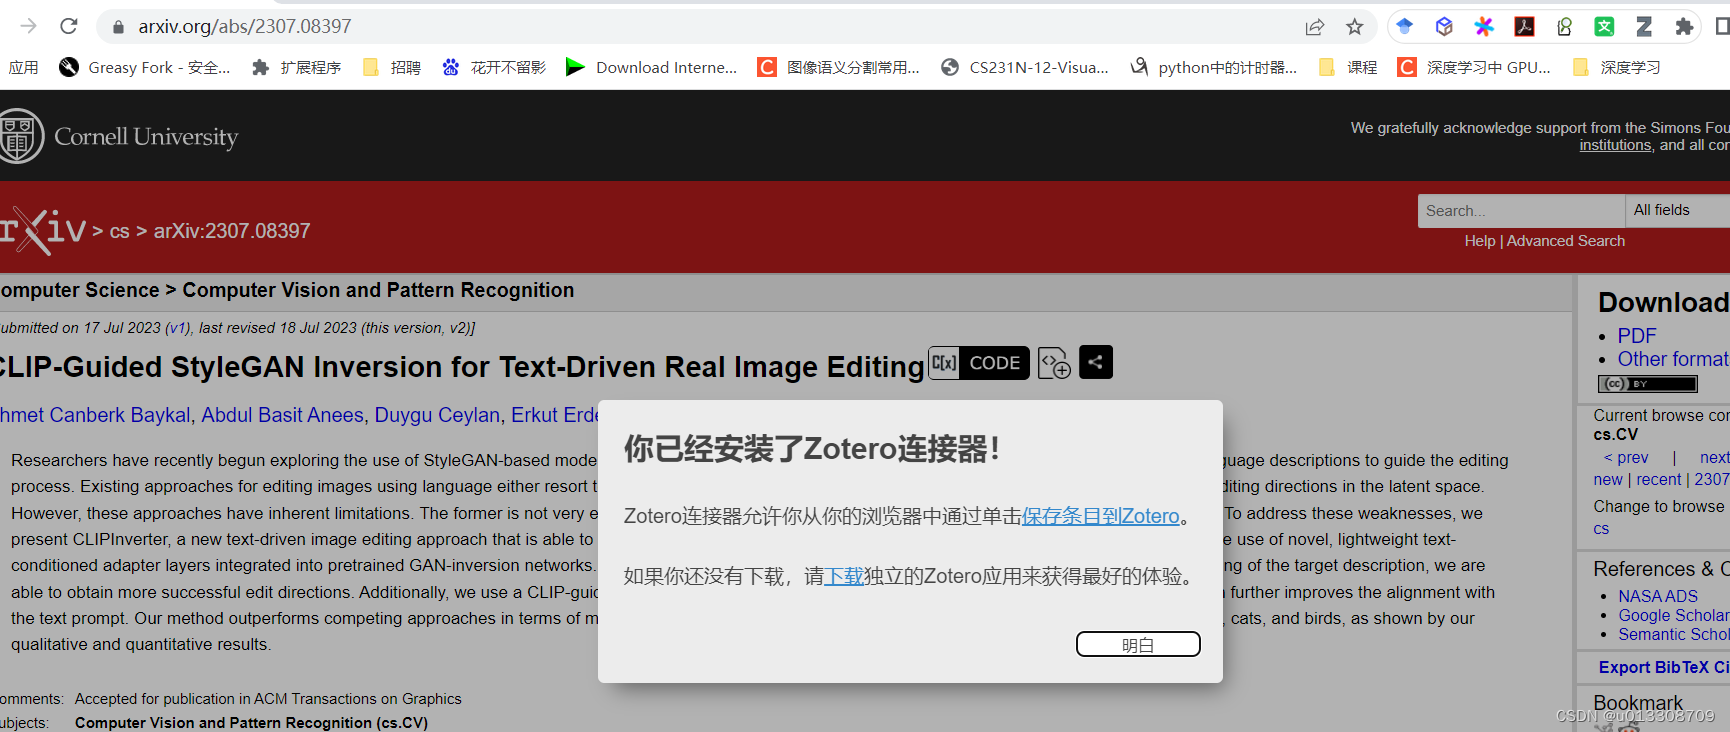Click 保存条目到Zotero link in dialog
This screenshot has width=1730, height=732.
pos(1100,516)
